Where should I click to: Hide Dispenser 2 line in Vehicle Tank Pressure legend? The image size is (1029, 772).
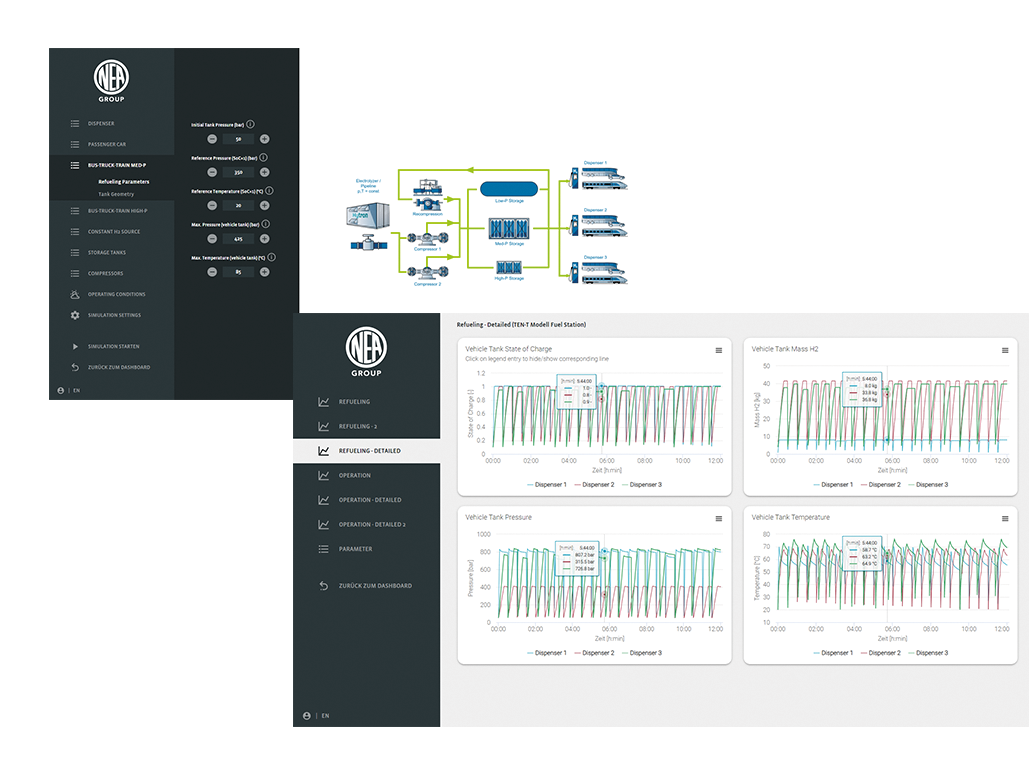point(598,653)
